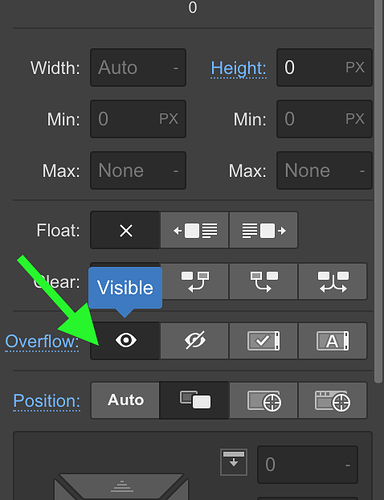This screenshot has height=500, width=384.
Task: Select relative position icon
Action: pos(195,400)
